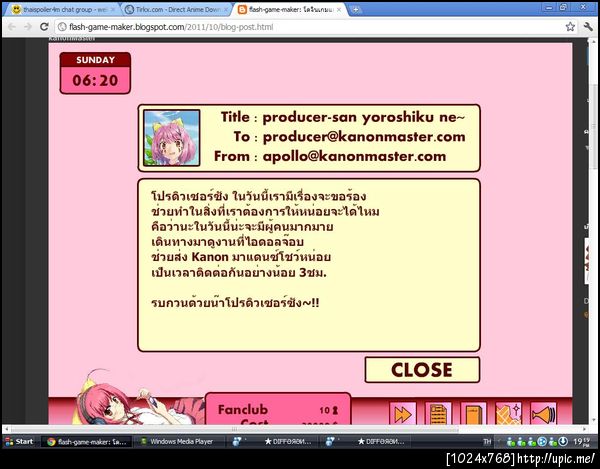Viewport: 600px width, 469px height.
Task: Click the first messenger tray icon
Action: point(511,442)
